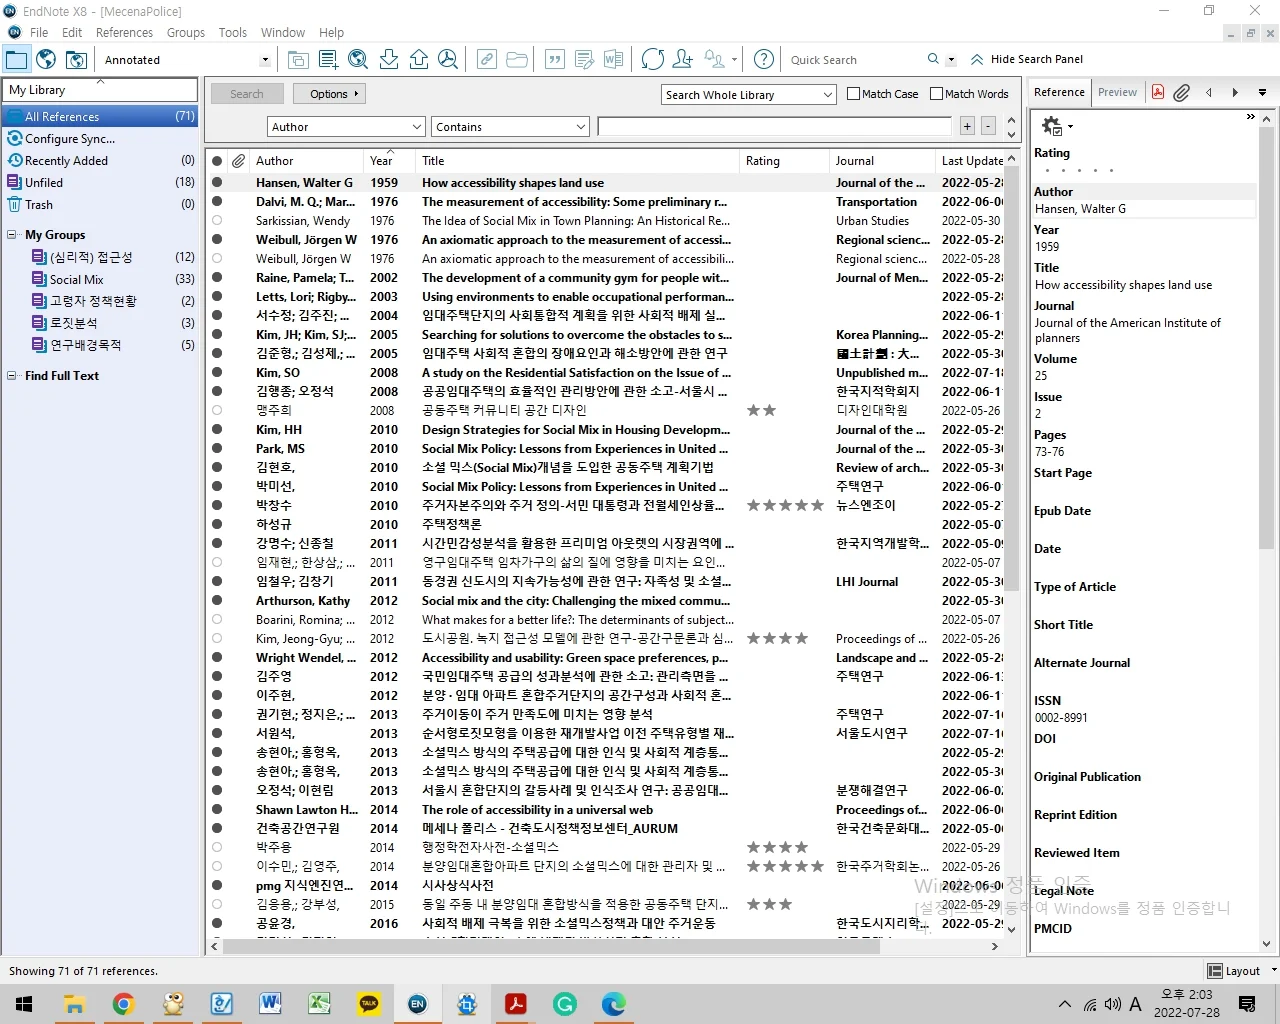1280x1024 pixels.
Task: Click the Import download-arrow icon
Action: click(x=389, y=60)
